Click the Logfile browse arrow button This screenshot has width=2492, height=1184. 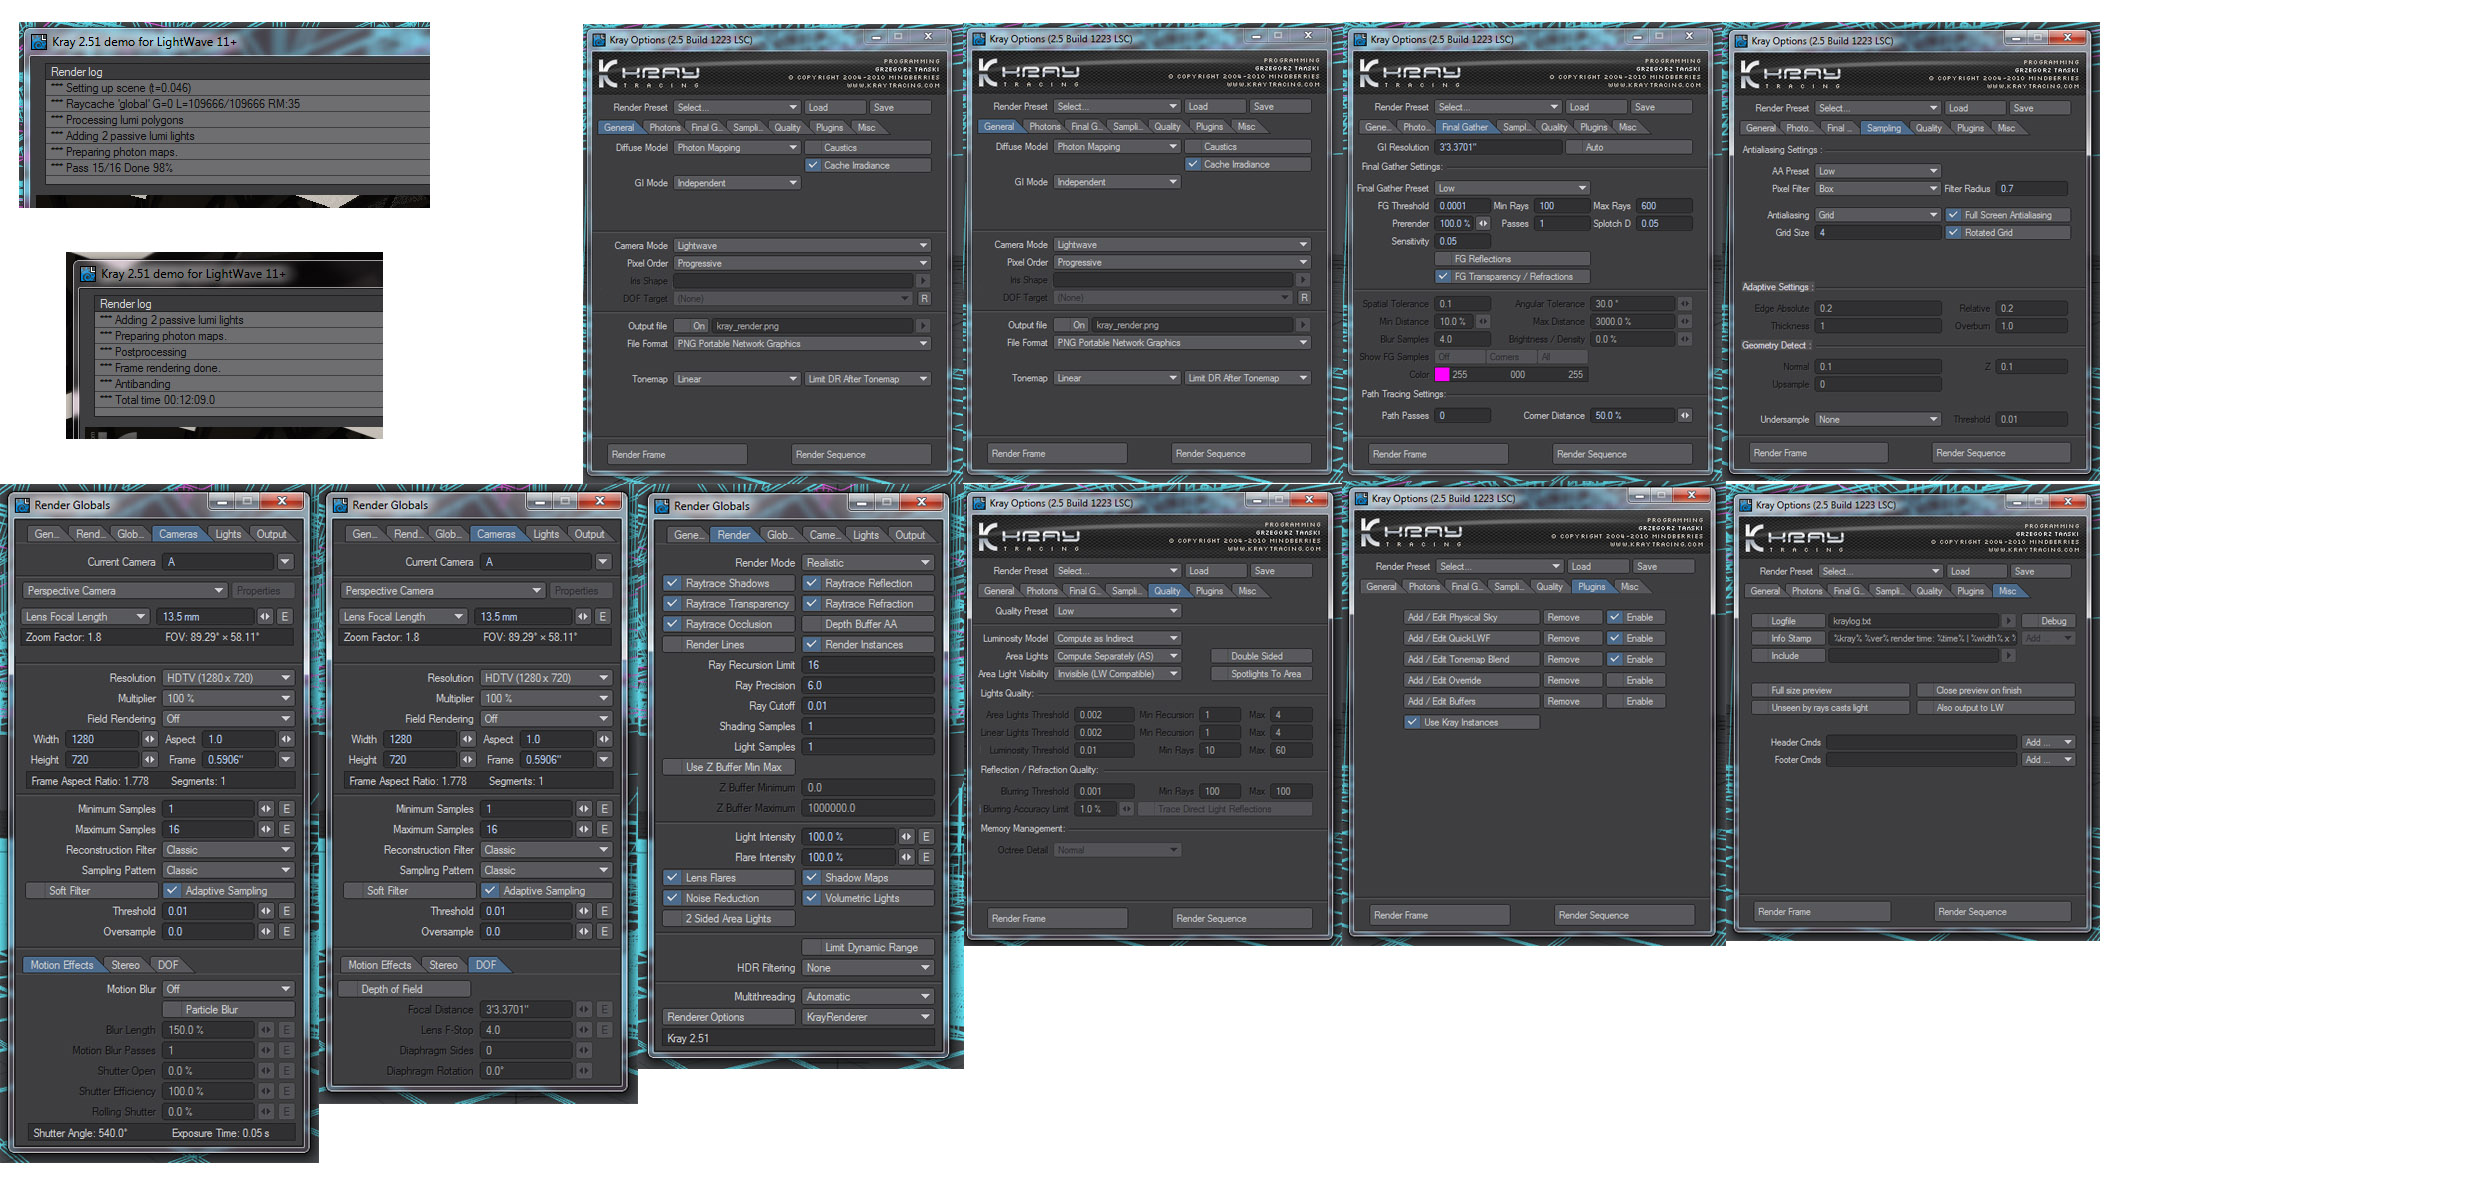pyautogui.click(x=2008, y=621)
